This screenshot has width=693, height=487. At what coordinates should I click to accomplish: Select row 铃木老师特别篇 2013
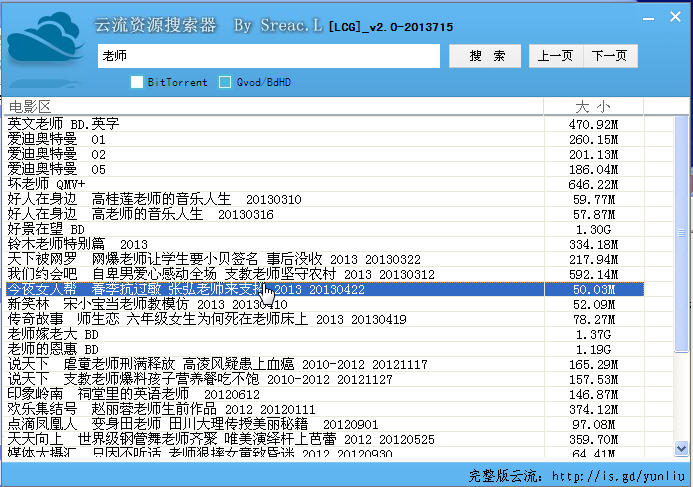(x=324, y=244)
